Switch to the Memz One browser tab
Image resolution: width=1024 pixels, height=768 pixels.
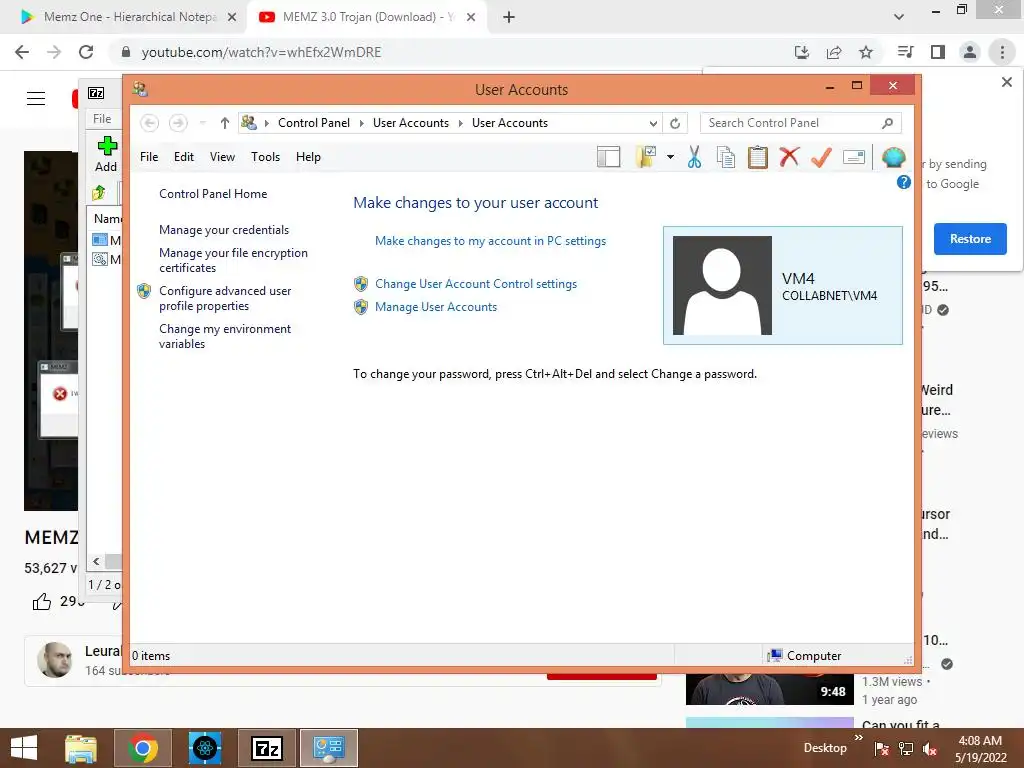[x=128, y=17]
